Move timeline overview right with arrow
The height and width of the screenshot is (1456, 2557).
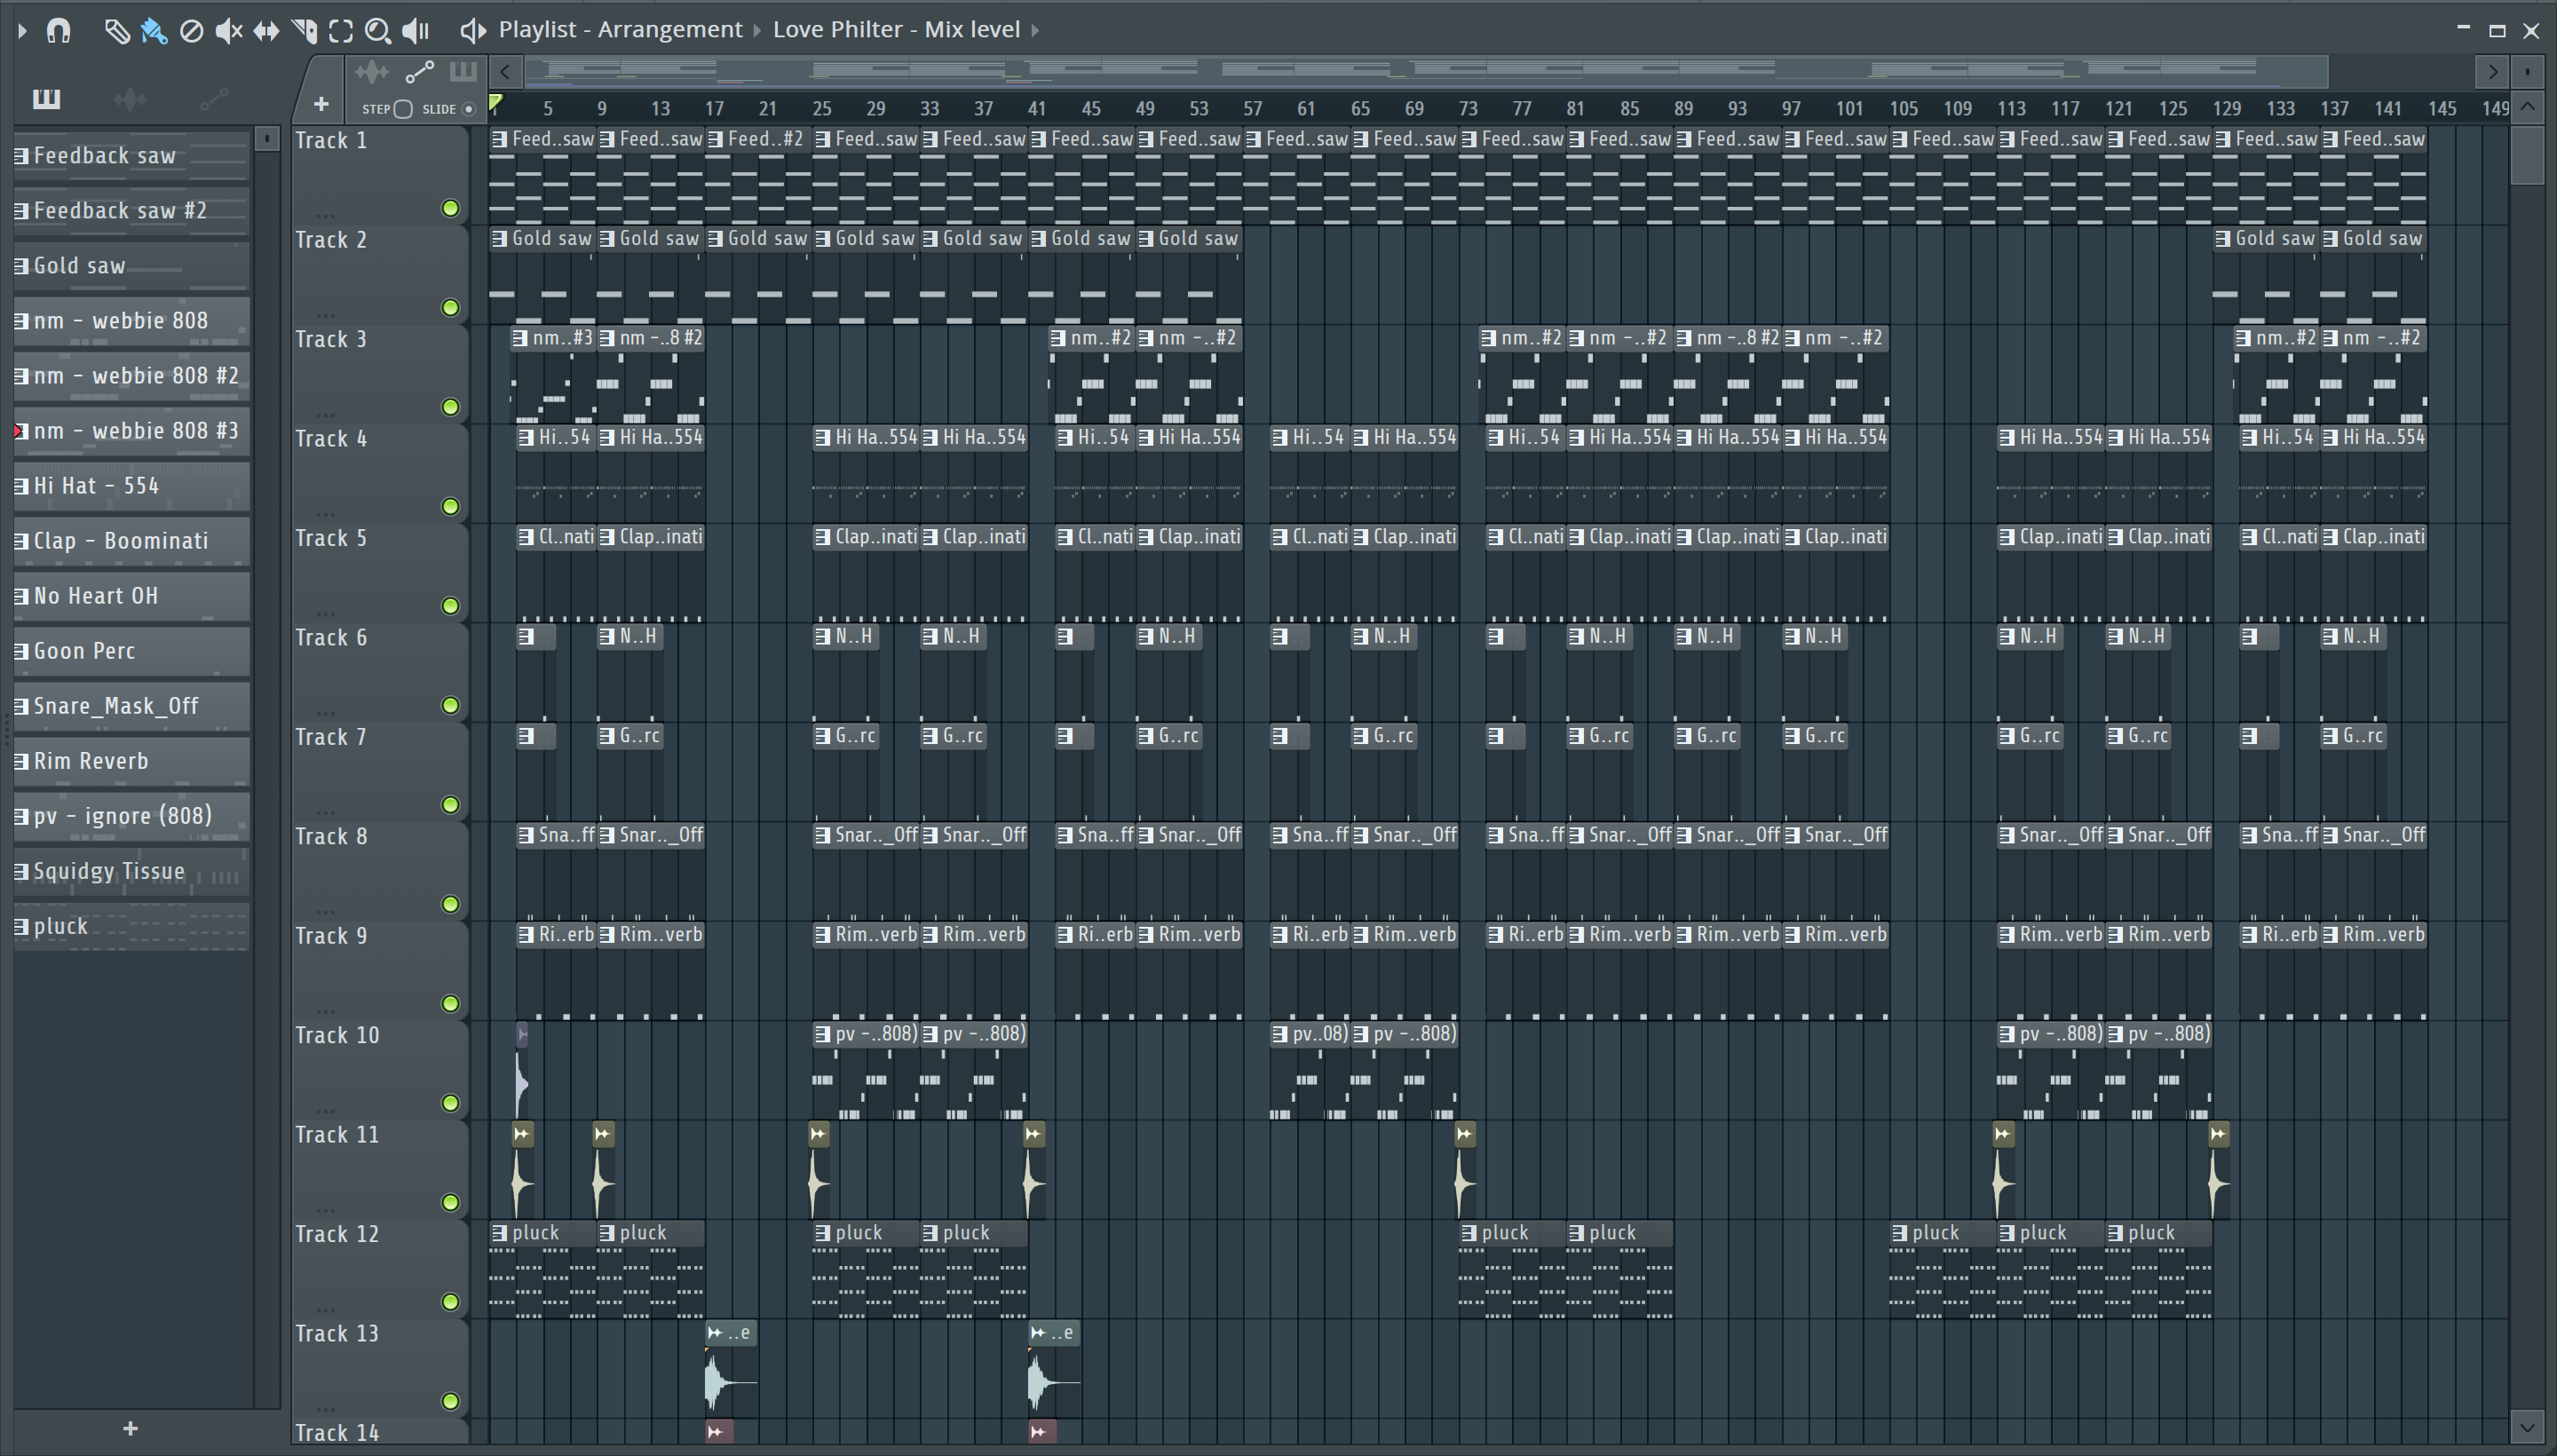[x=2493, y=72]
